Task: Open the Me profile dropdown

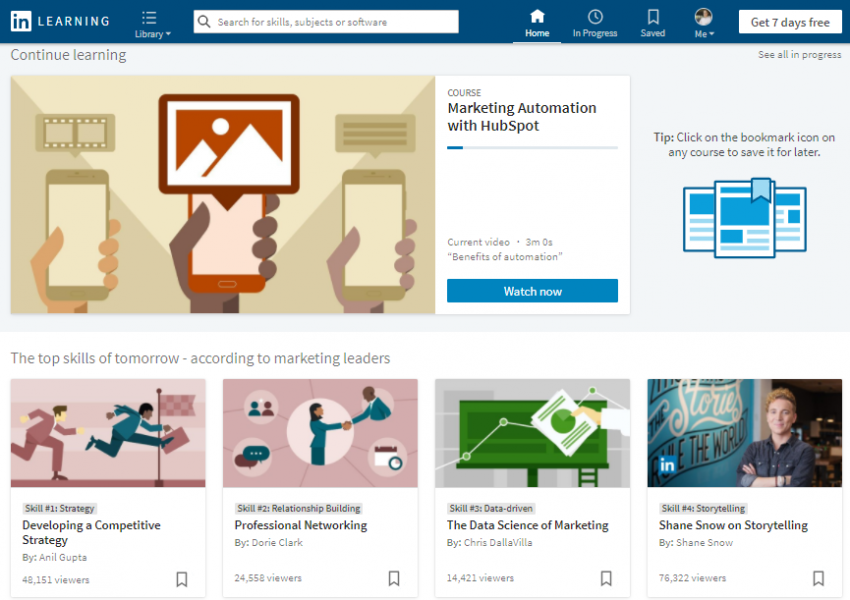Action: tap(704, 23)
